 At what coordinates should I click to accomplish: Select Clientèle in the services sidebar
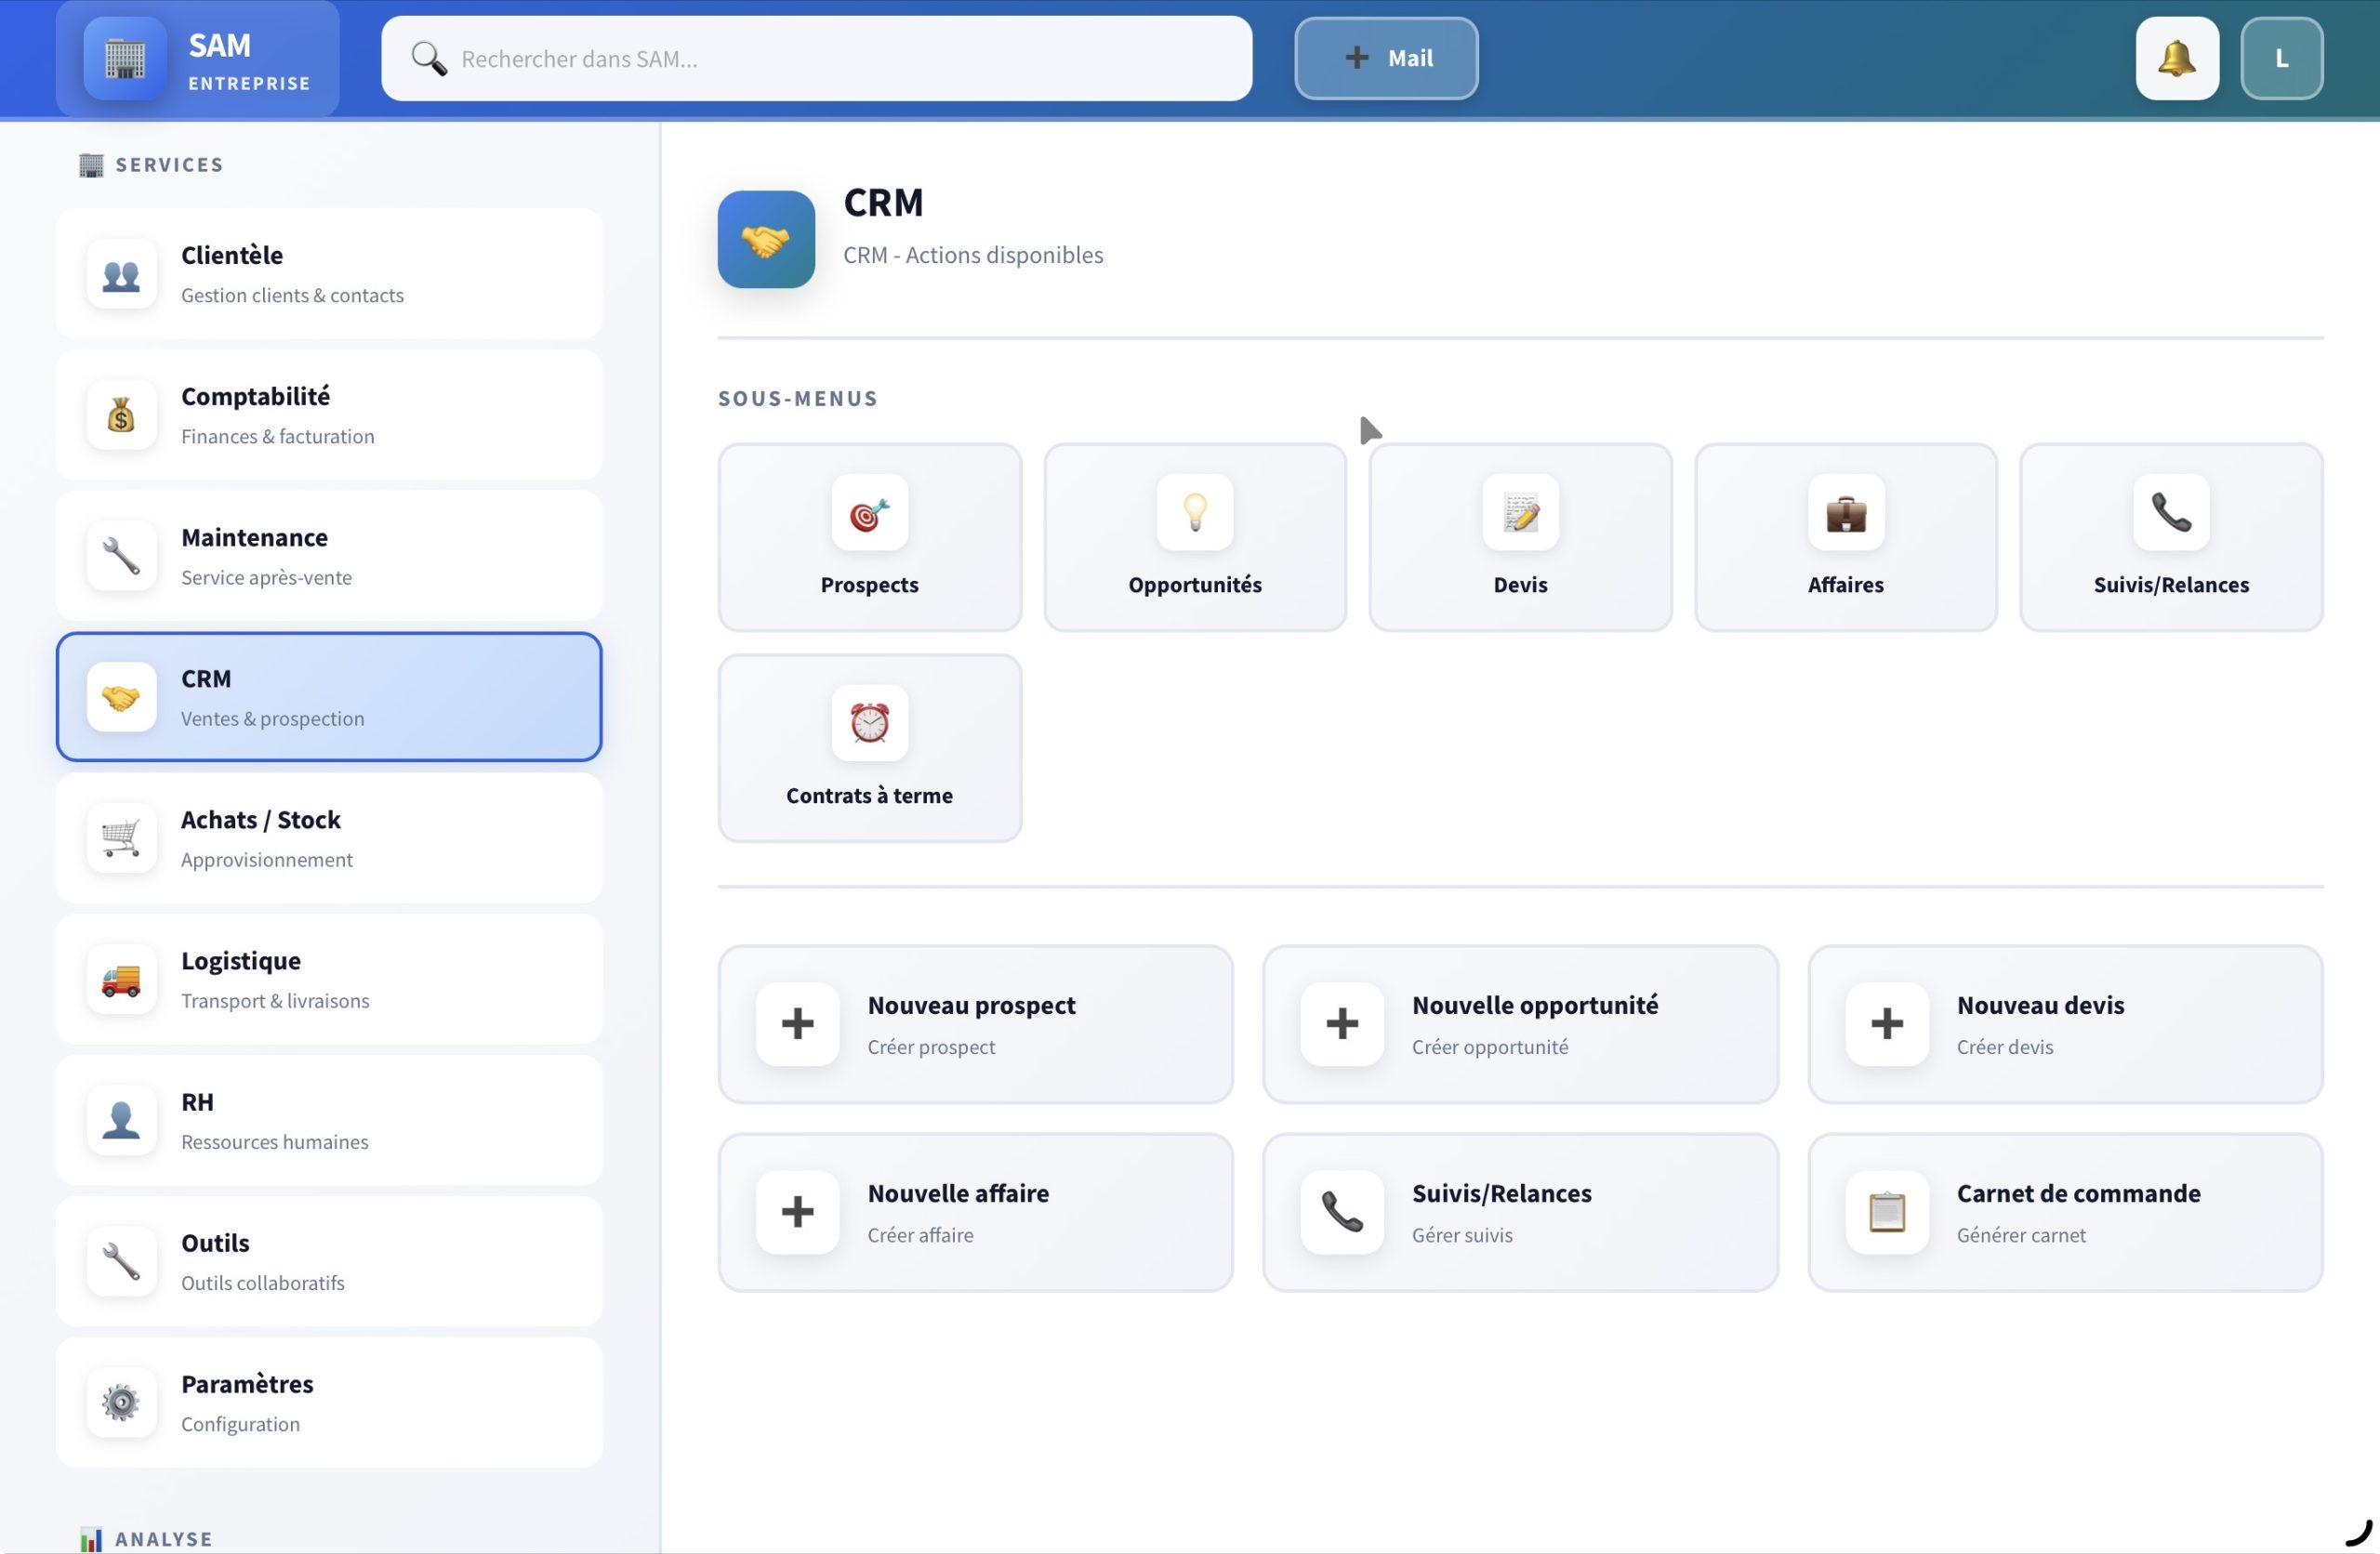pyautogui.click(x=329, y=274)
